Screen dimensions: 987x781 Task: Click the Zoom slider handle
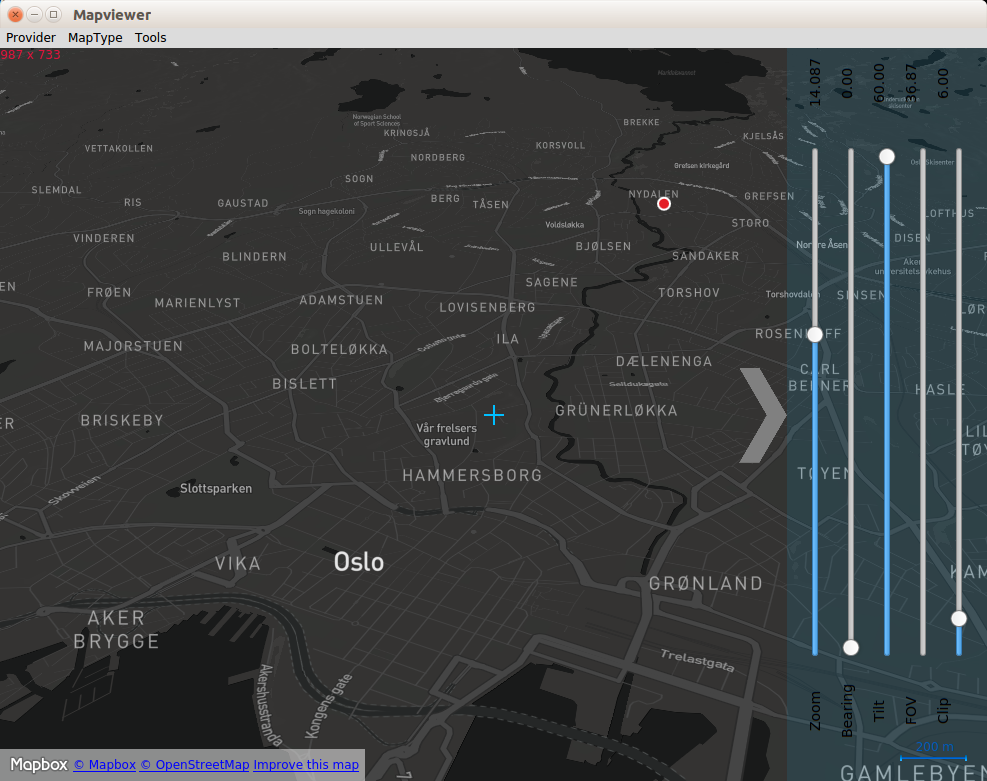815,334
